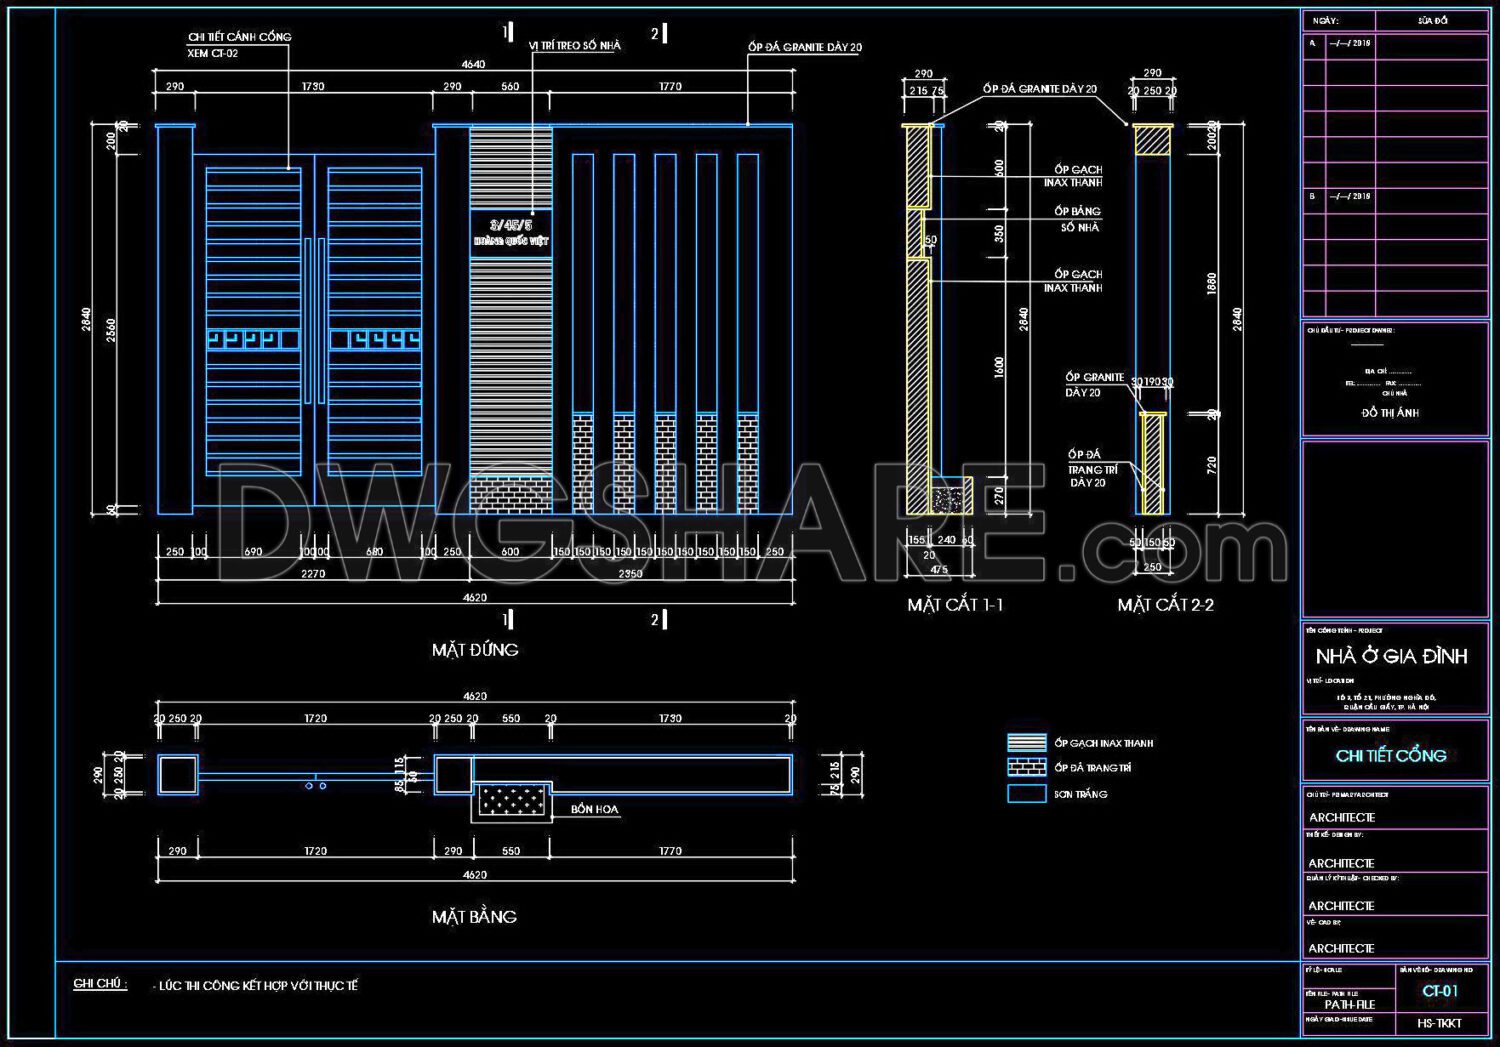Select the house number plate 3/45/5
The image size is (1500, 1047).
[510, 233]
